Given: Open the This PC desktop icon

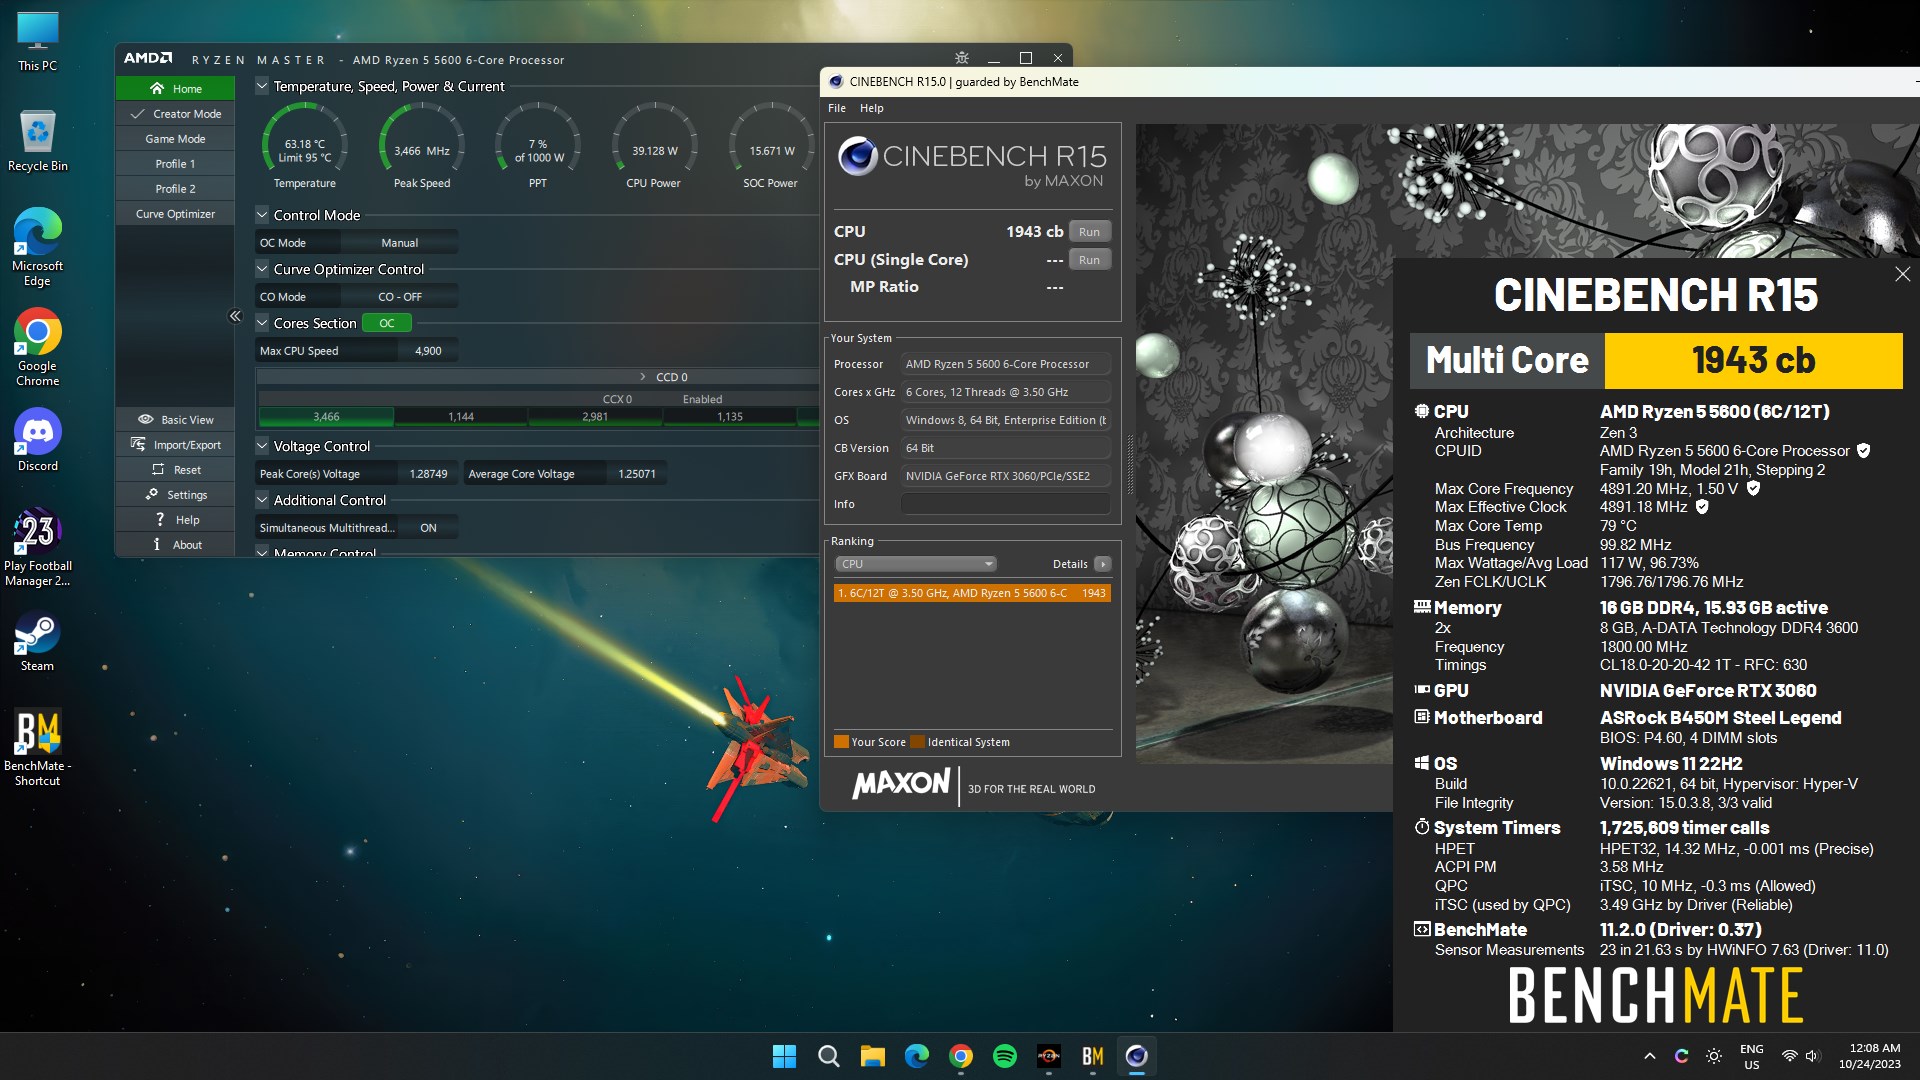Looking at the screenshot, I should click(37, 42).
